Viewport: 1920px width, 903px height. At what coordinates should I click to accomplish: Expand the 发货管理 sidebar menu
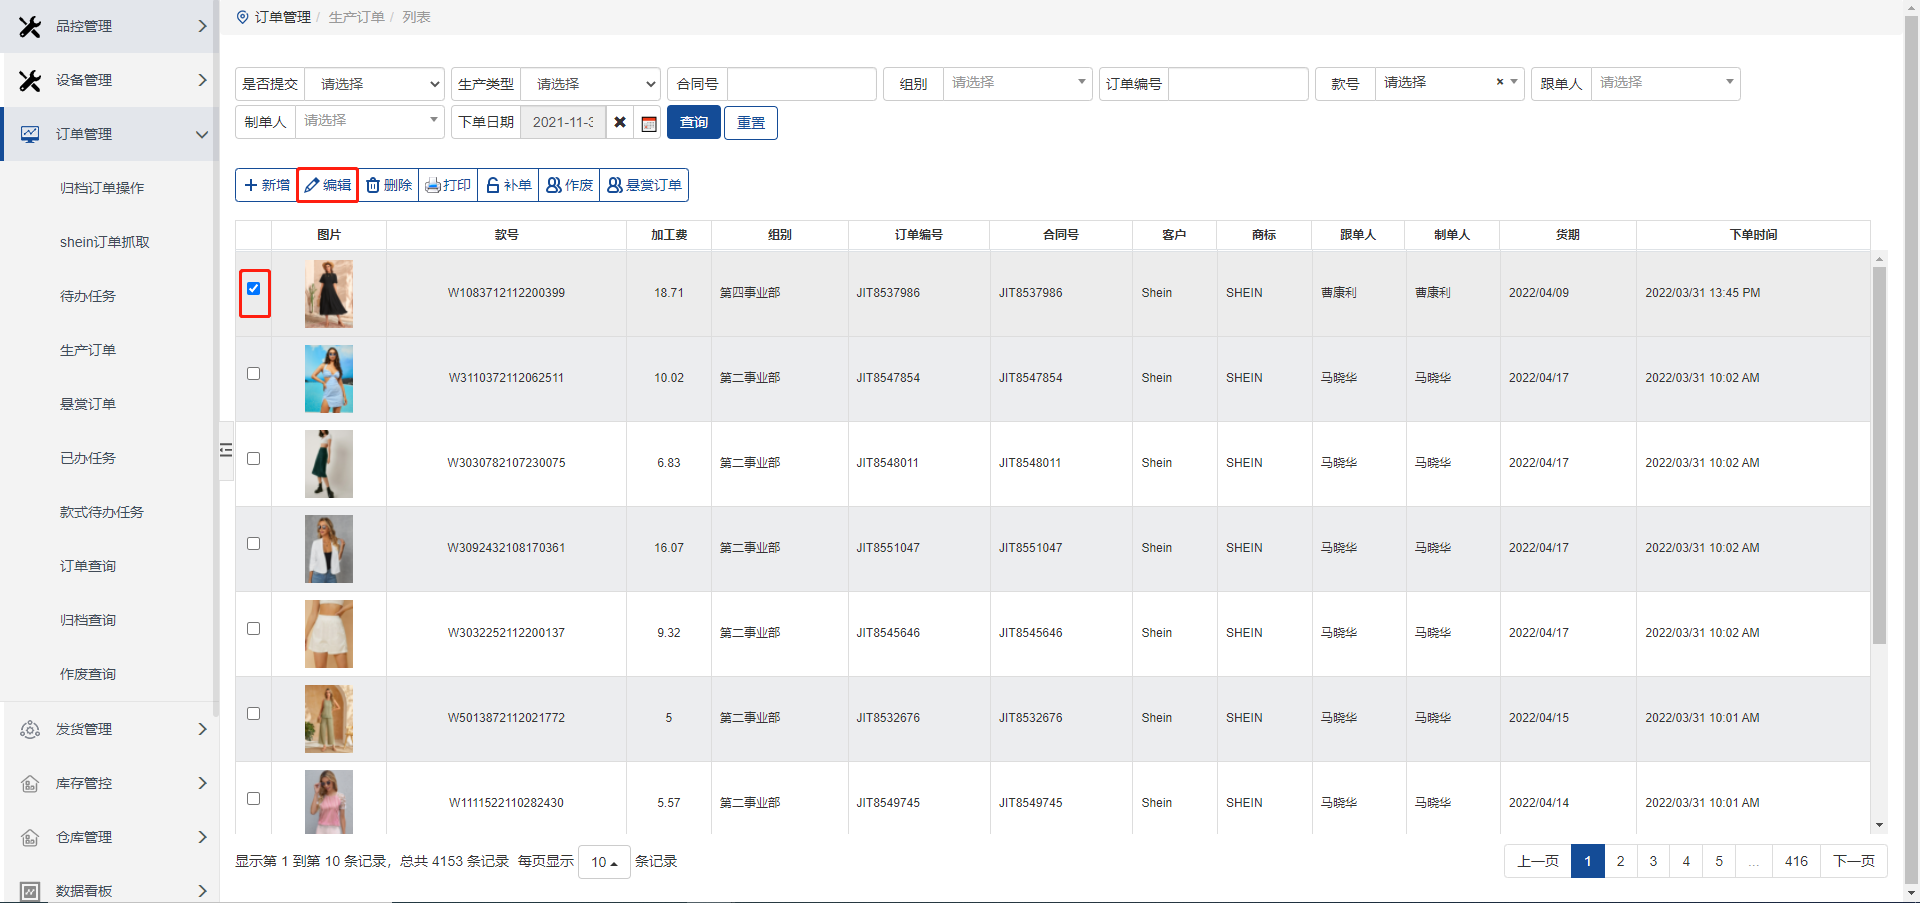pyautogui.click(x=110, y=729)
